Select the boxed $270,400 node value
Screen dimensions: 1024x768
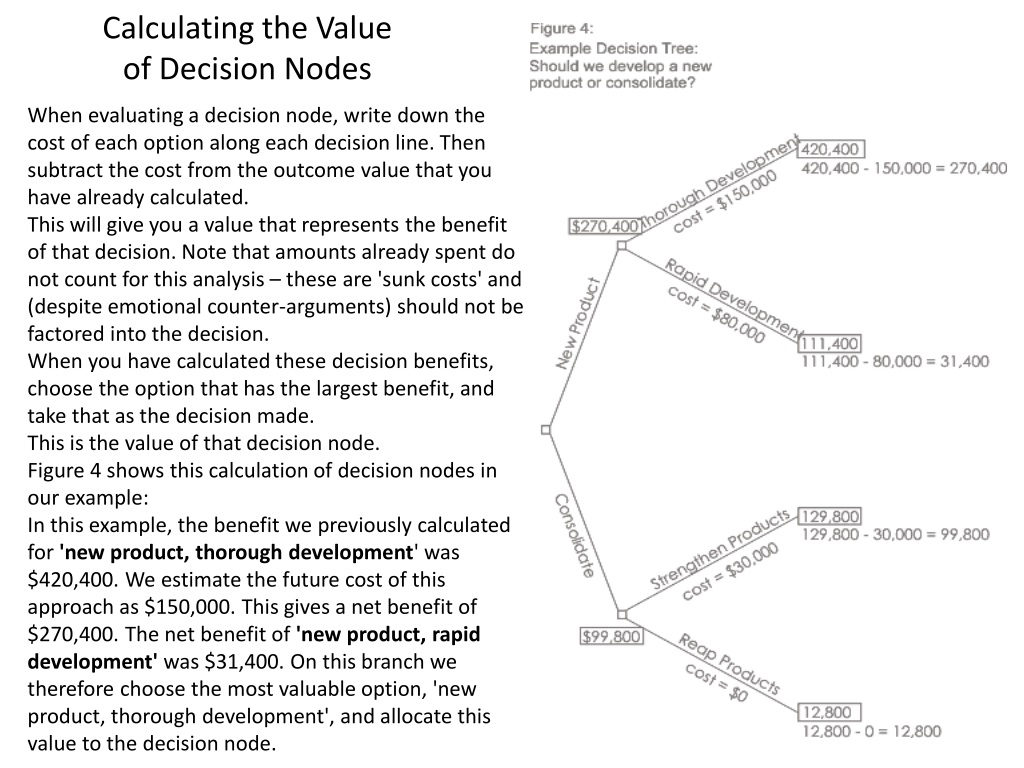[604, 227]
